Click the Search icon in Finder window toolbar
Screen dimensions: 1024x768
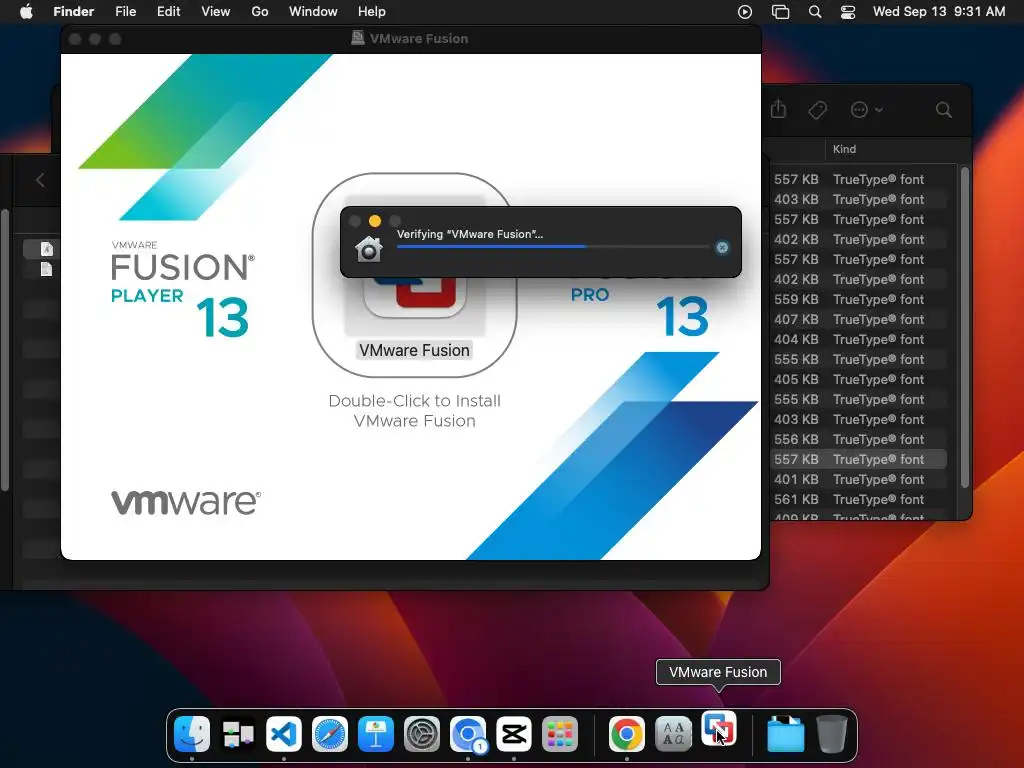[x=944, y=110]
